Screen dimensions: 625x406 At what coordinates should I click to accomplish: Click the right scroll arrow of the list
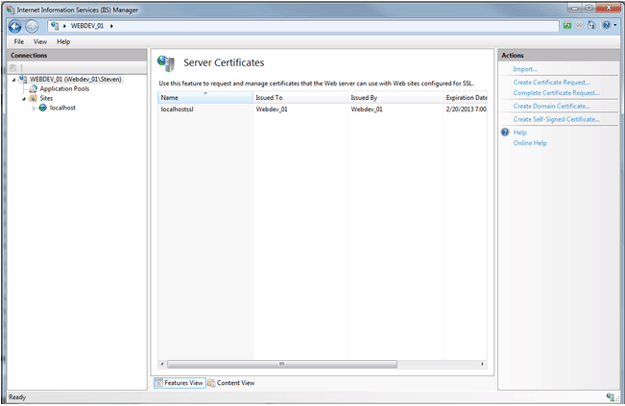[482, 364]
